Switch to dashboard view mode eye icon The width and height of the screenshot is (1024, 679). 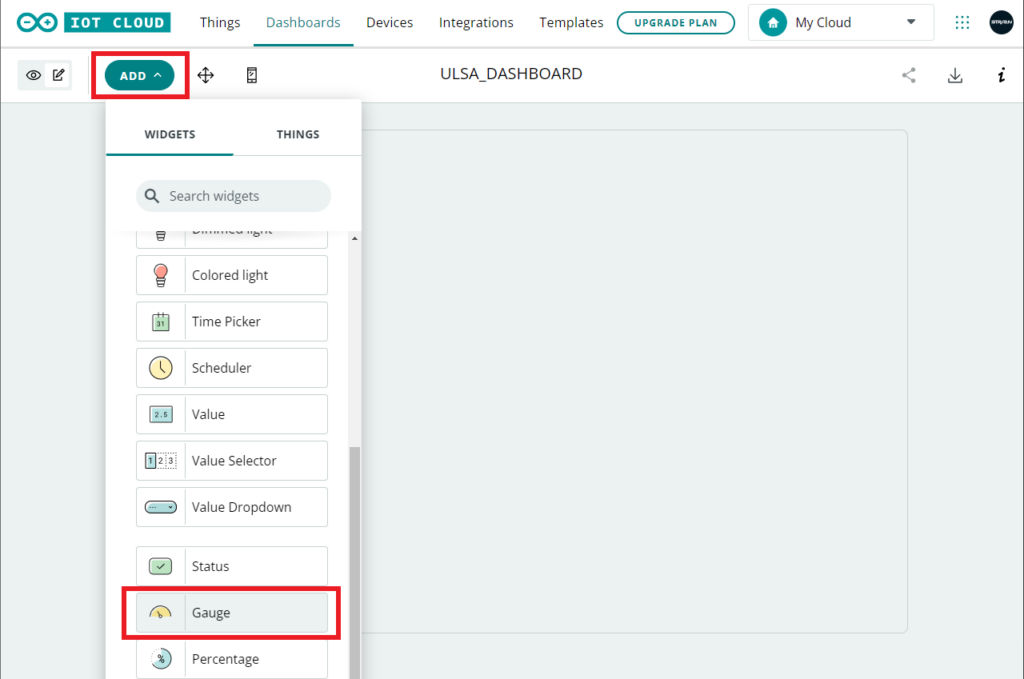coord(33,75)
